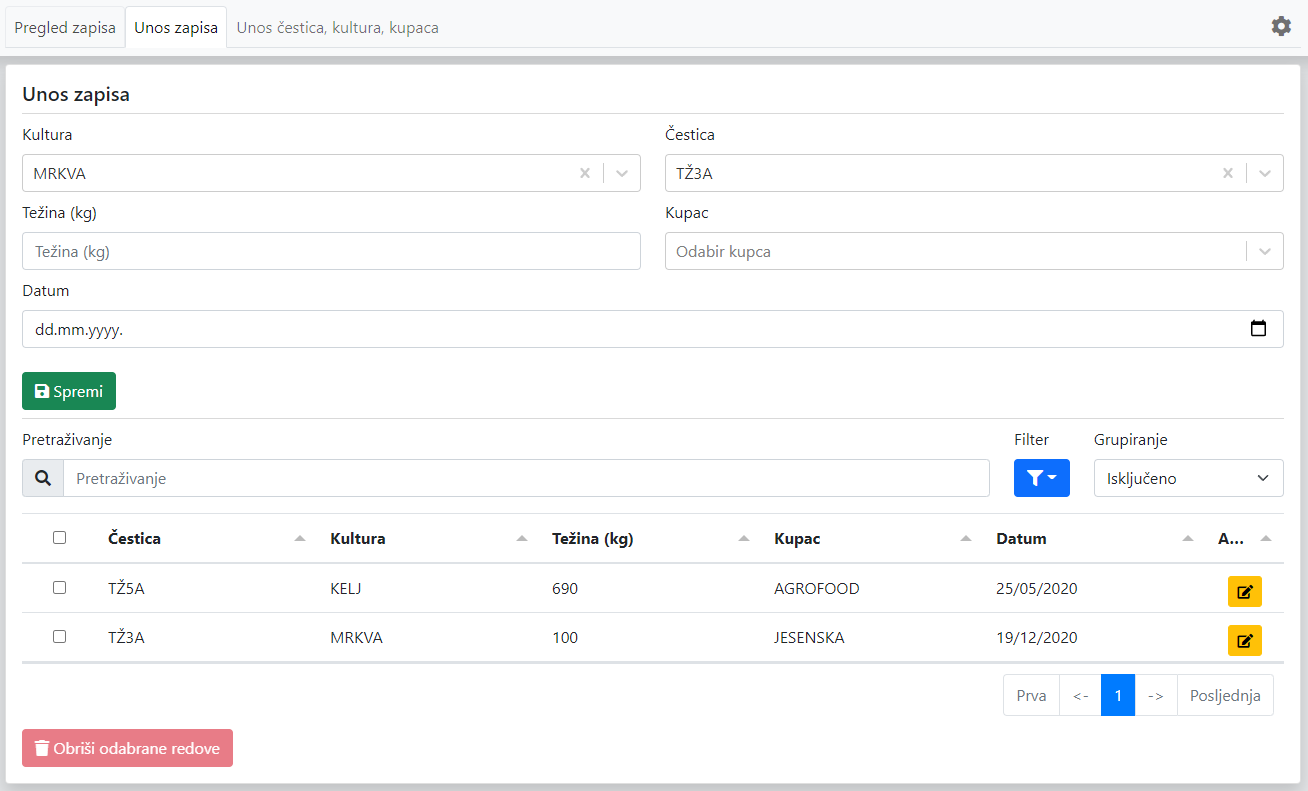Open the Unos čestica, kultura, kupaca tab
Image resolution: width=1308 pixels, height=791 pixels.
[x=337, y=28]
